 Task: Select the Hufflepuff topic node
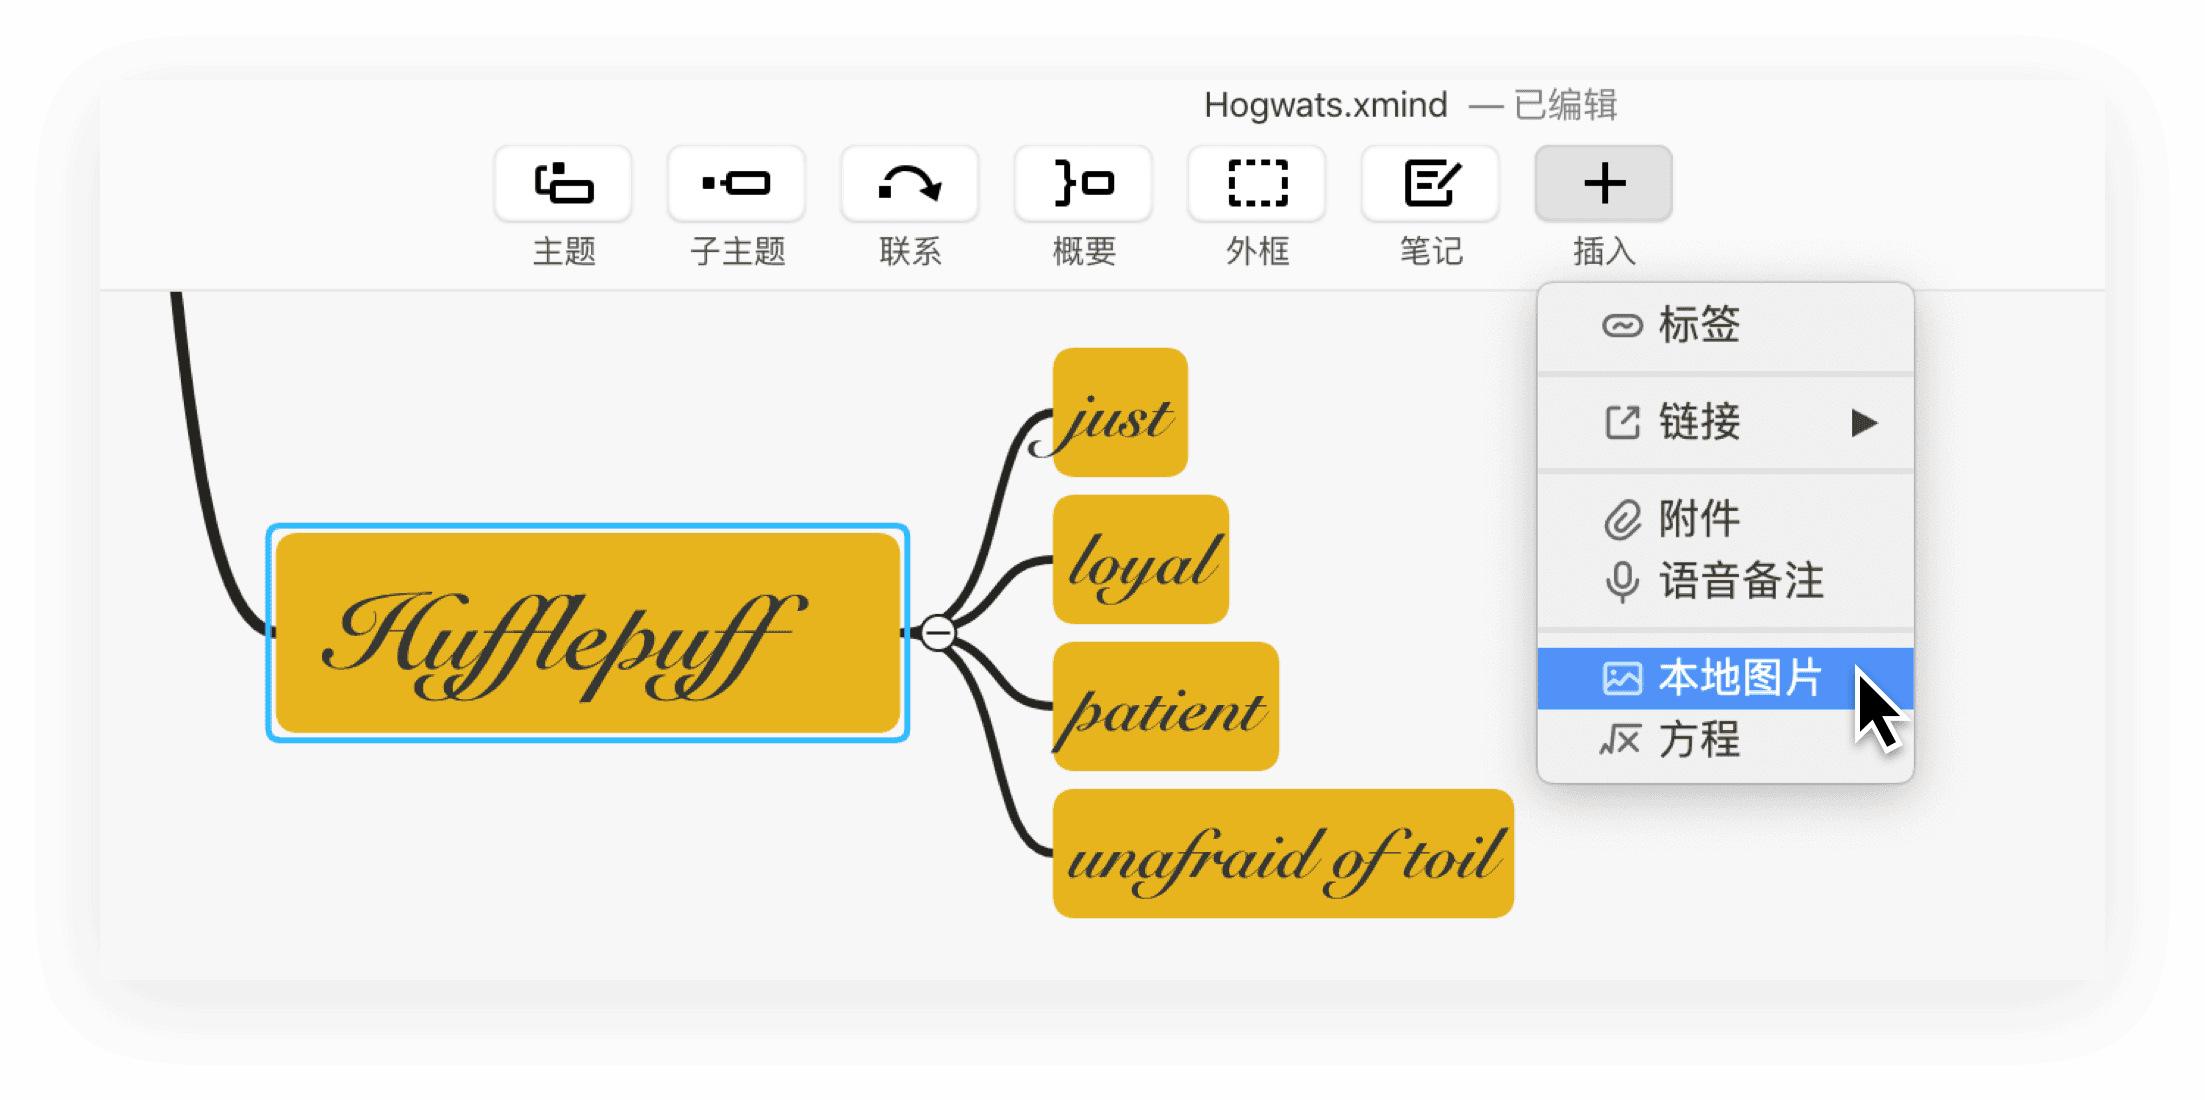pyautogui.click(x=587, y=633)
